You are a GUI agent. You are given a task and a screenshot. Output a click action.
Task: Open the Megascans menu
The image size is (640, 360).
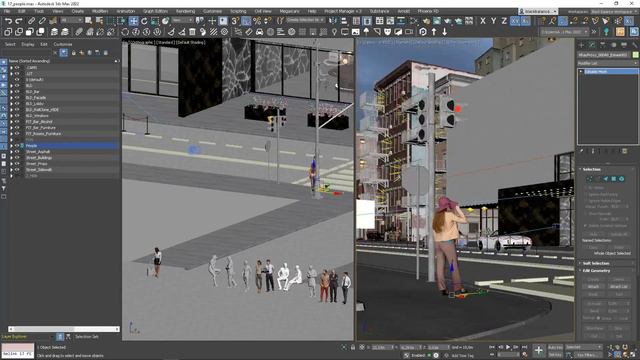(x=289, y=11)
